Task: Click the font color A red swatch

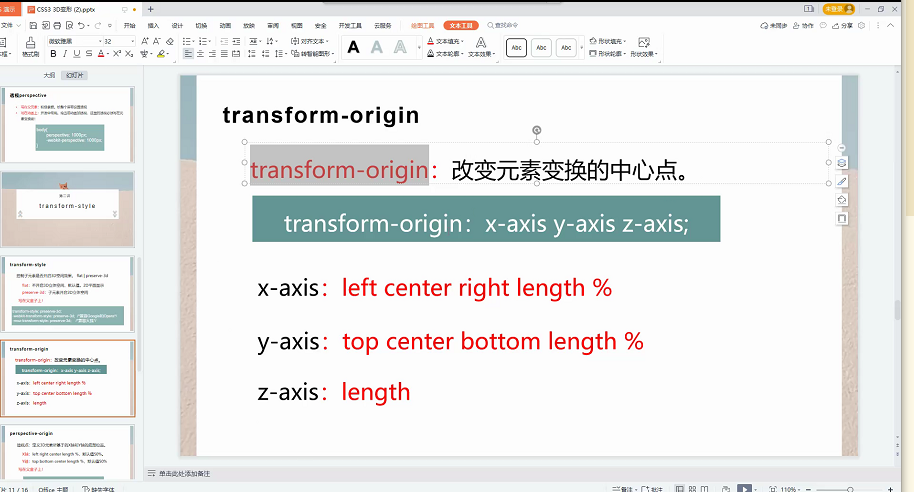Action: pos(101,54)
